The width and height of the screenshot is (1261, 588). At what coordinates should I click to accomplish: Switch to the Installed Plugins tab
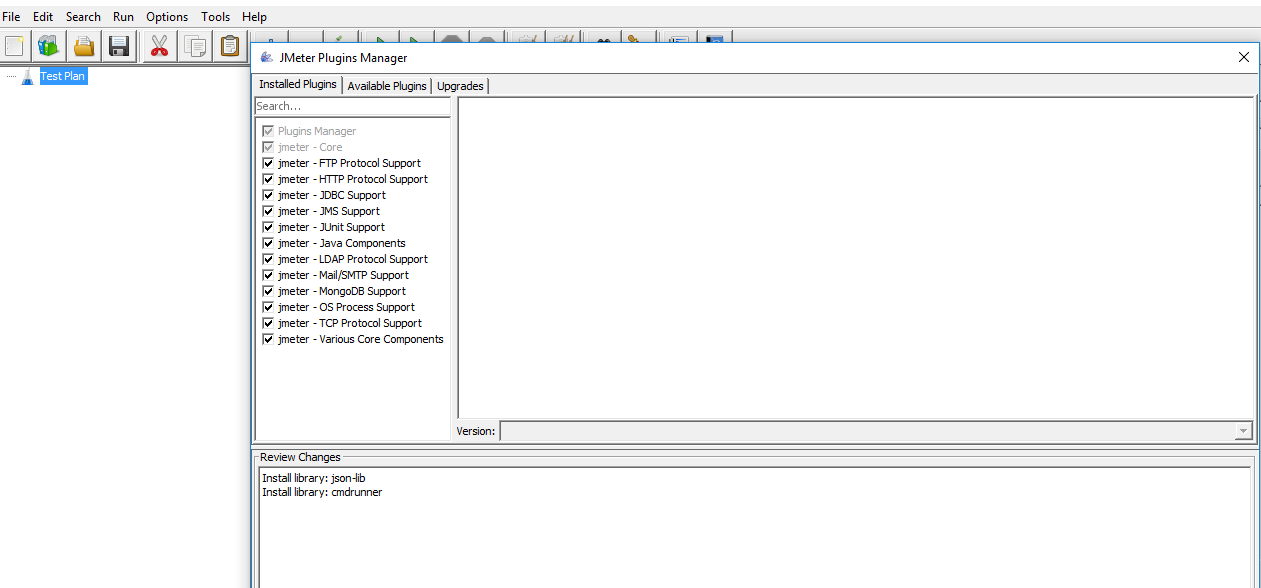point(298,85)
